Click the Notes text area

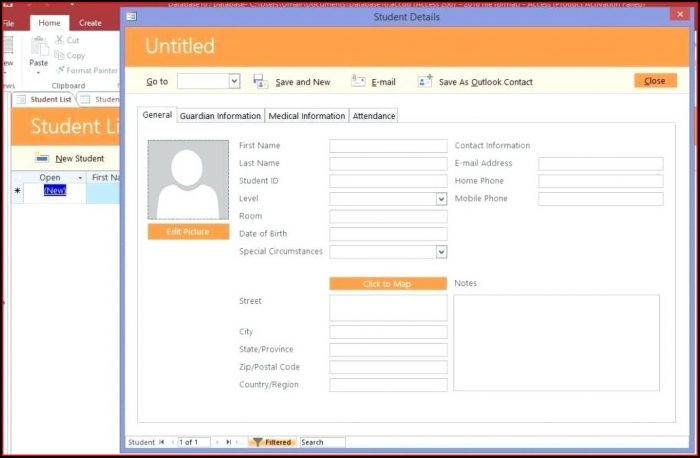coord(556,343)
